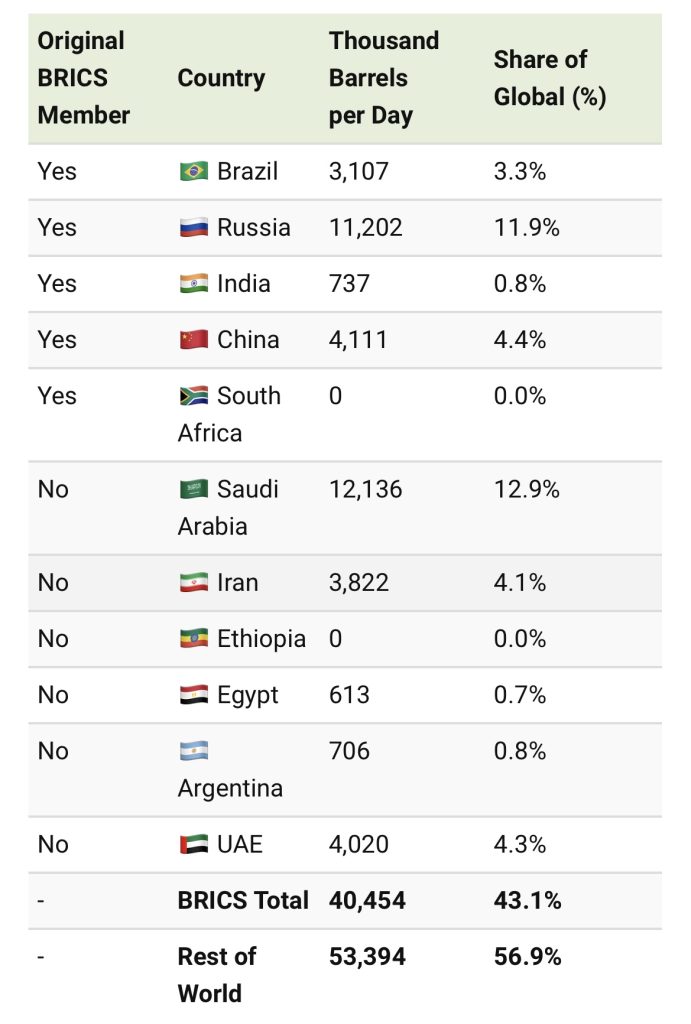691x1024 pixels.
Task: Click the Iran flag icon
Action: tap(193, 583)
